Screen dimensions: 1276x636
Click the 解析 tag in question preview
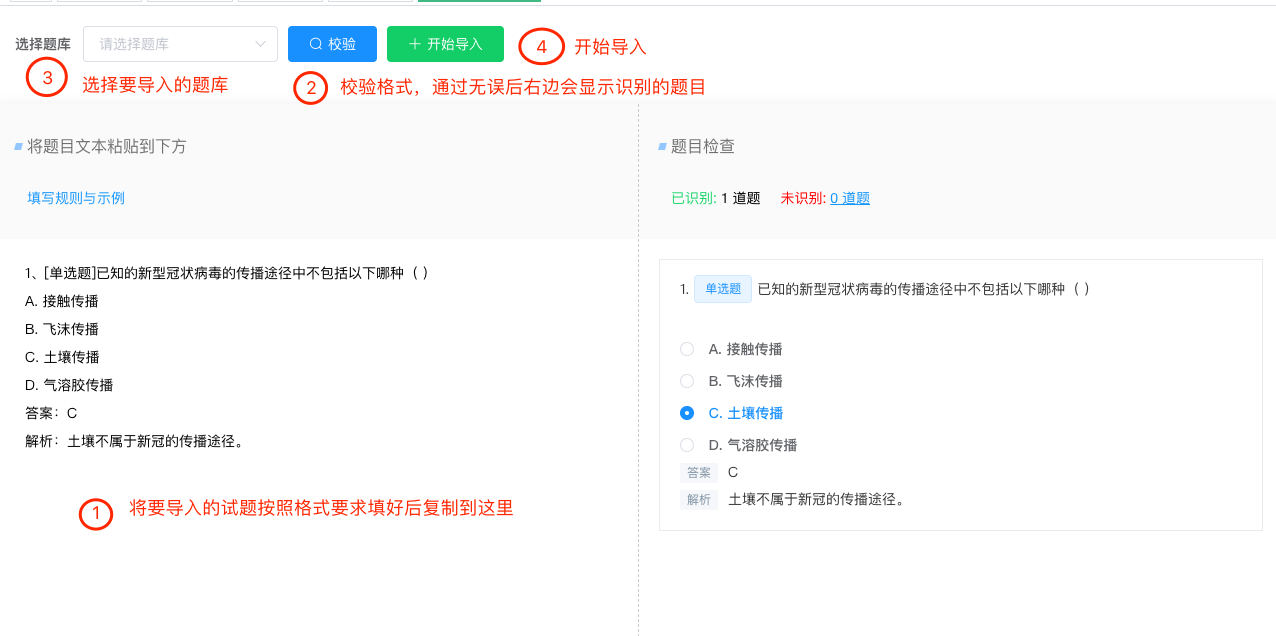click(698, 499)
